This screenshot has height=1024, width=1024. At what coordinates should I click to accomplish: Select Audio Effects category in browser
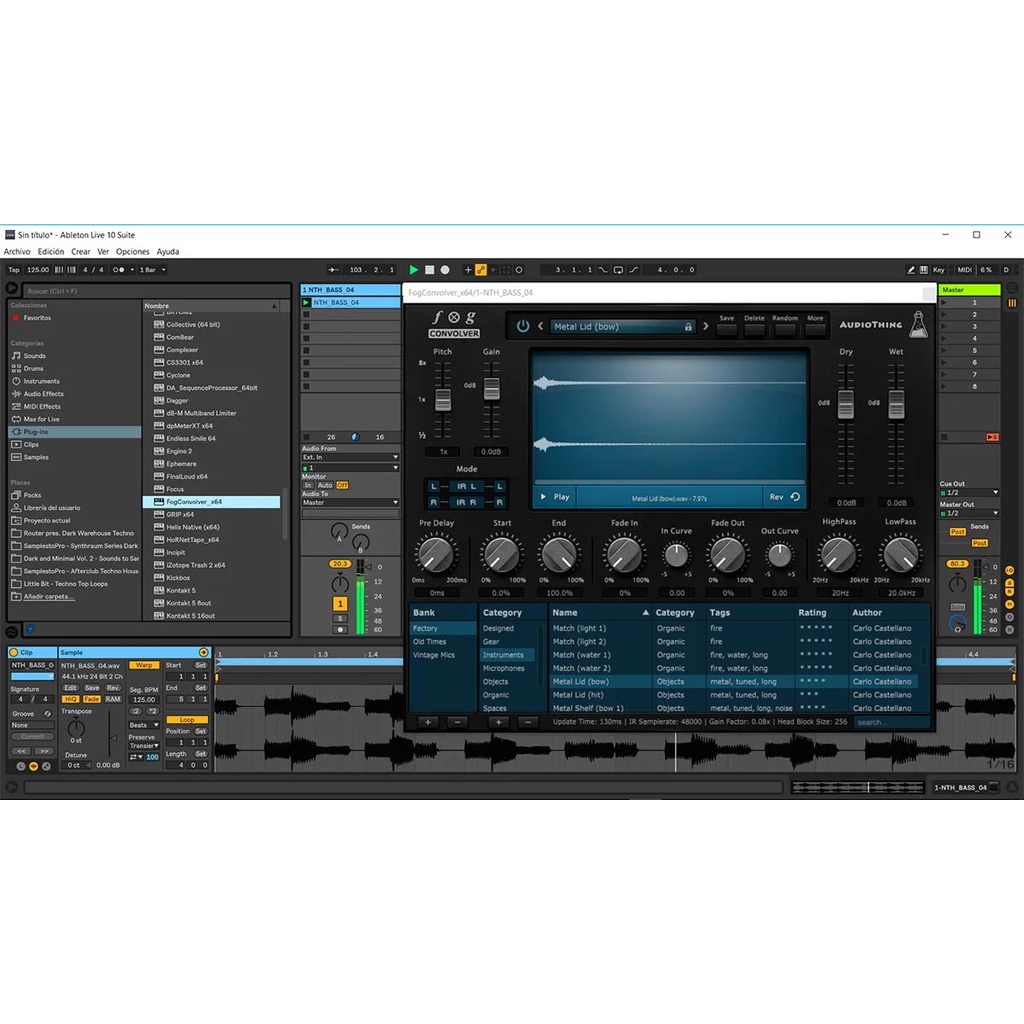pyautogui.click(x=43, y=394)
